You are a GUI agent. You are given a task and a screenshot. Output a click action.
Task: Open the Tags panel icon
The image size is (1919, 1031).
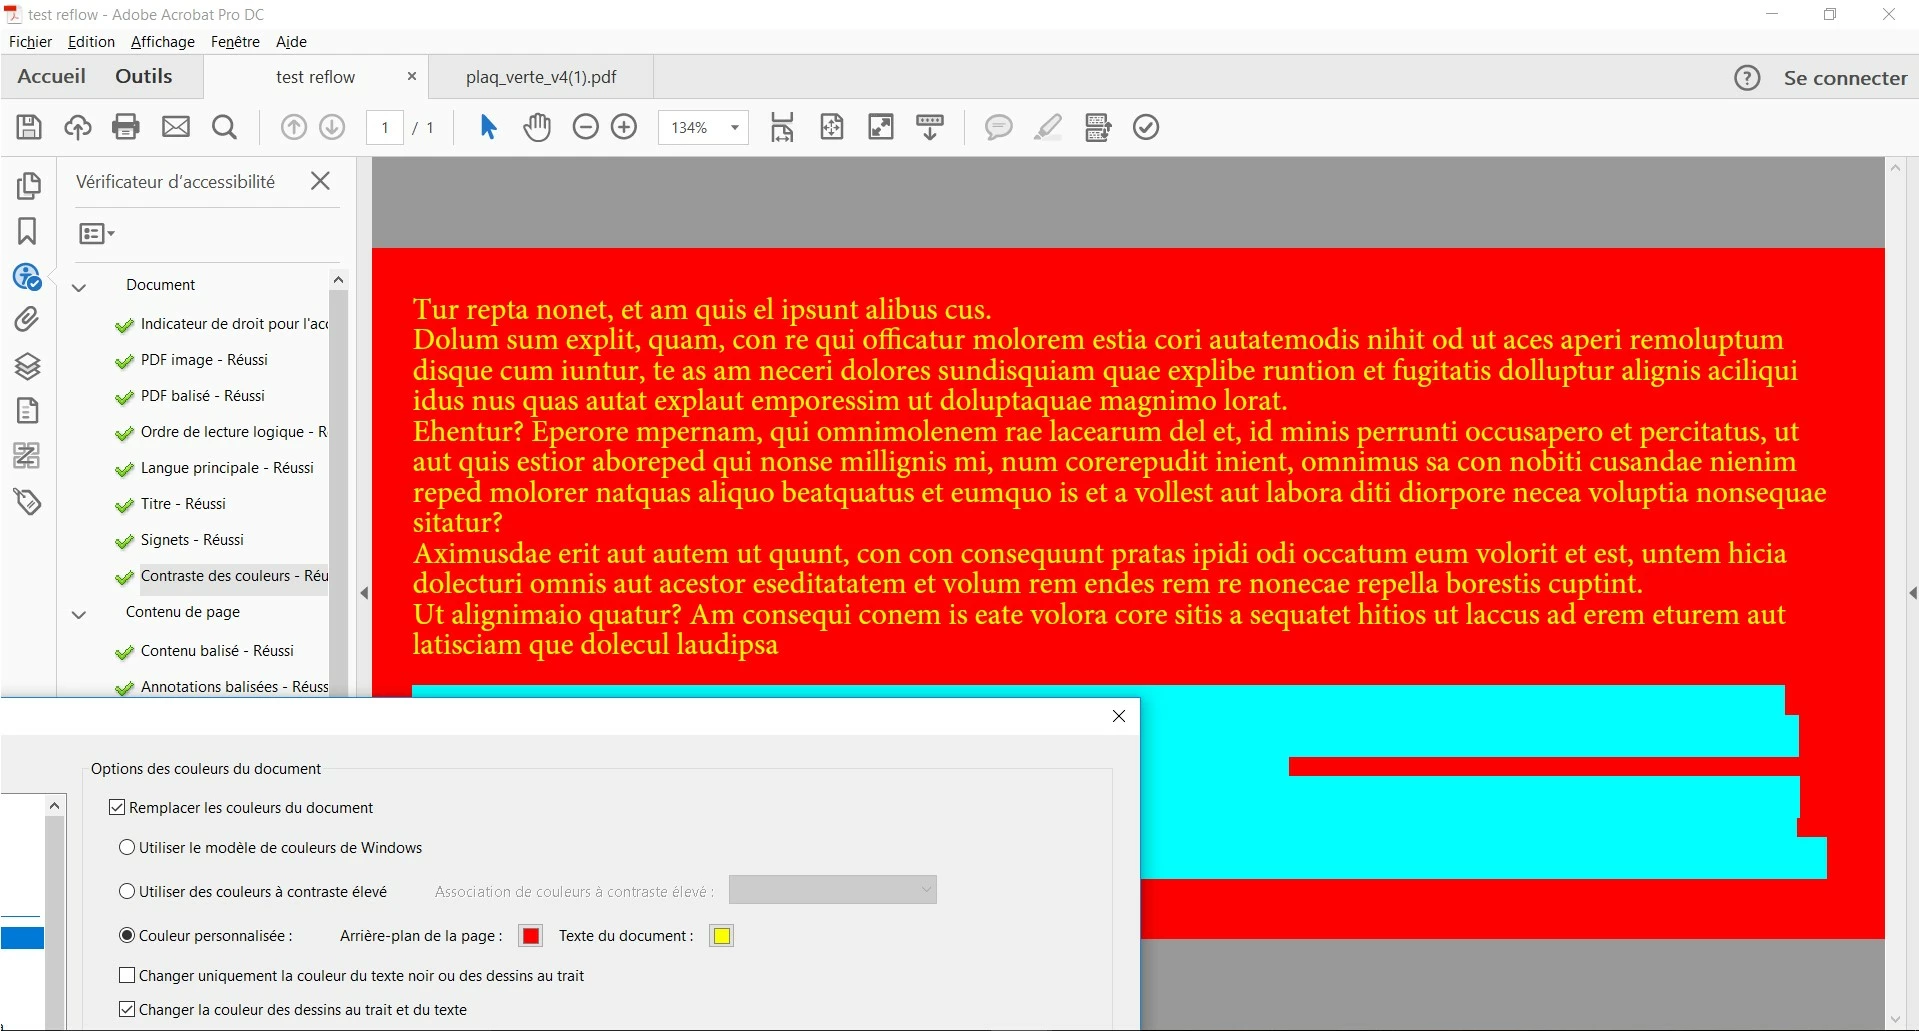click(x=27, y=501)
